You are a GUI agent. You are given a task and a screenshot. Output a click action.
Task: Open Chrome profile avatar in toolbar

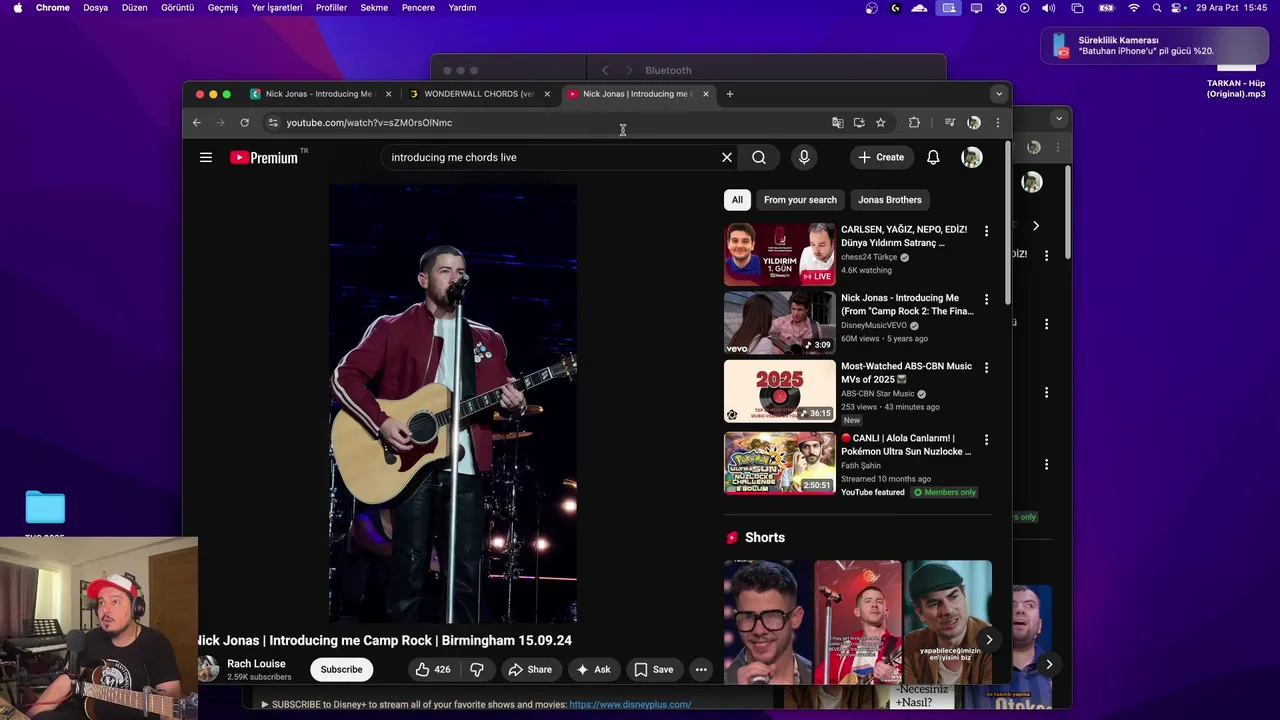974,122
